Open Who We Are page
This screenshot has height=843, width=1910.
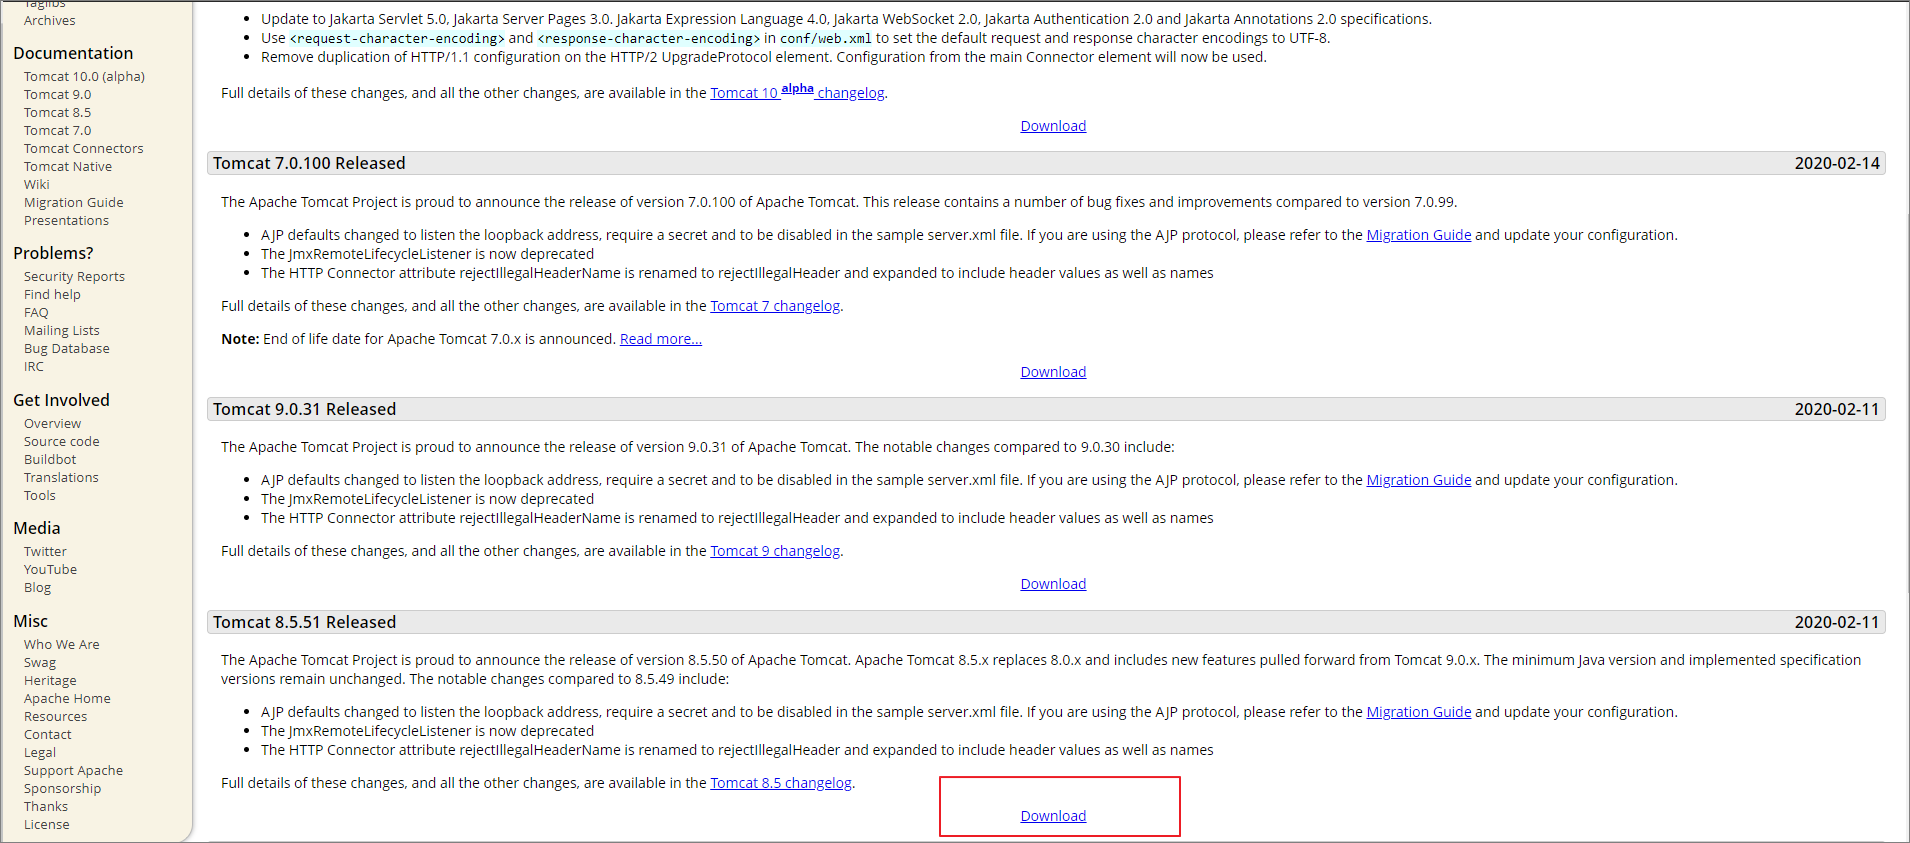[x=61, y=644]
